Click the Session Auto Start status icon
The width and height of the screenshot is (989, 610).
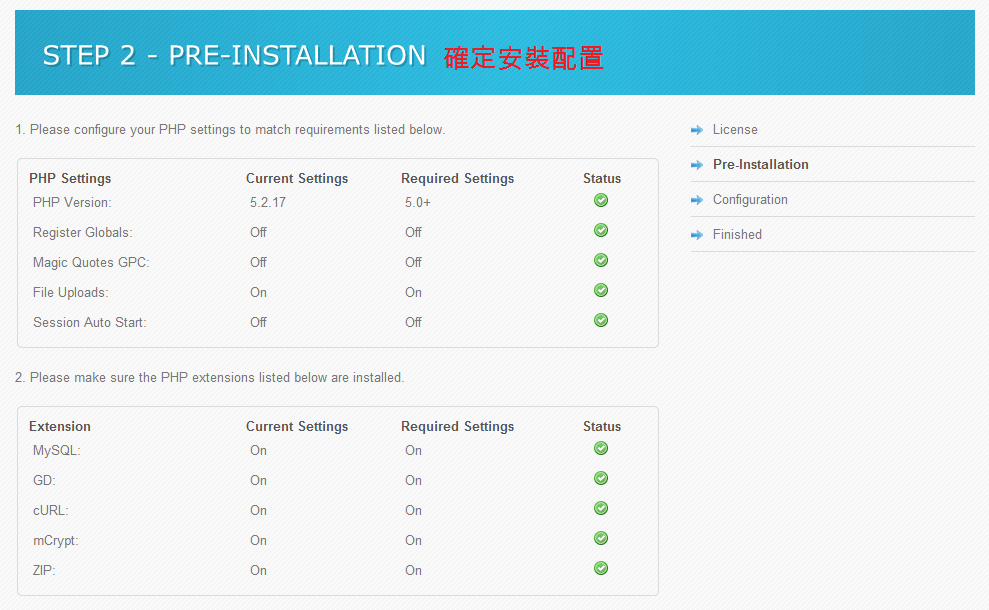[x=601, y=320]
